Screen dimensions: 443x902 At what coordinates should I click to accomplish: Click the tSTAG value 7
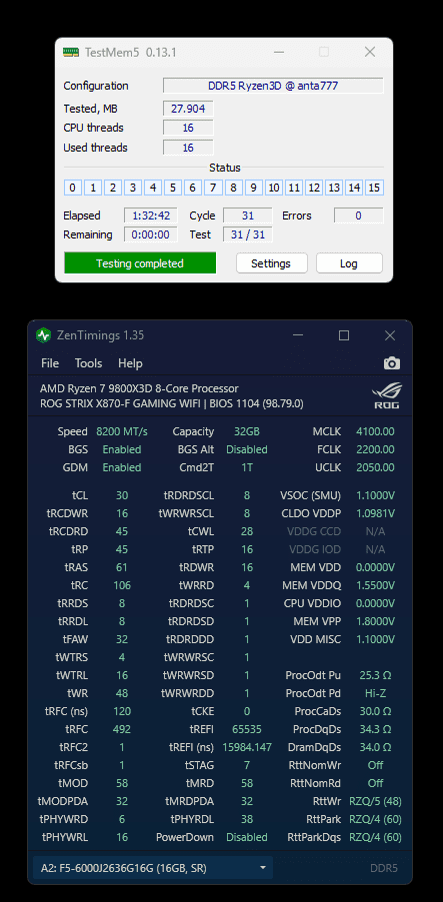pyautogui.click(x=247, y=765)
